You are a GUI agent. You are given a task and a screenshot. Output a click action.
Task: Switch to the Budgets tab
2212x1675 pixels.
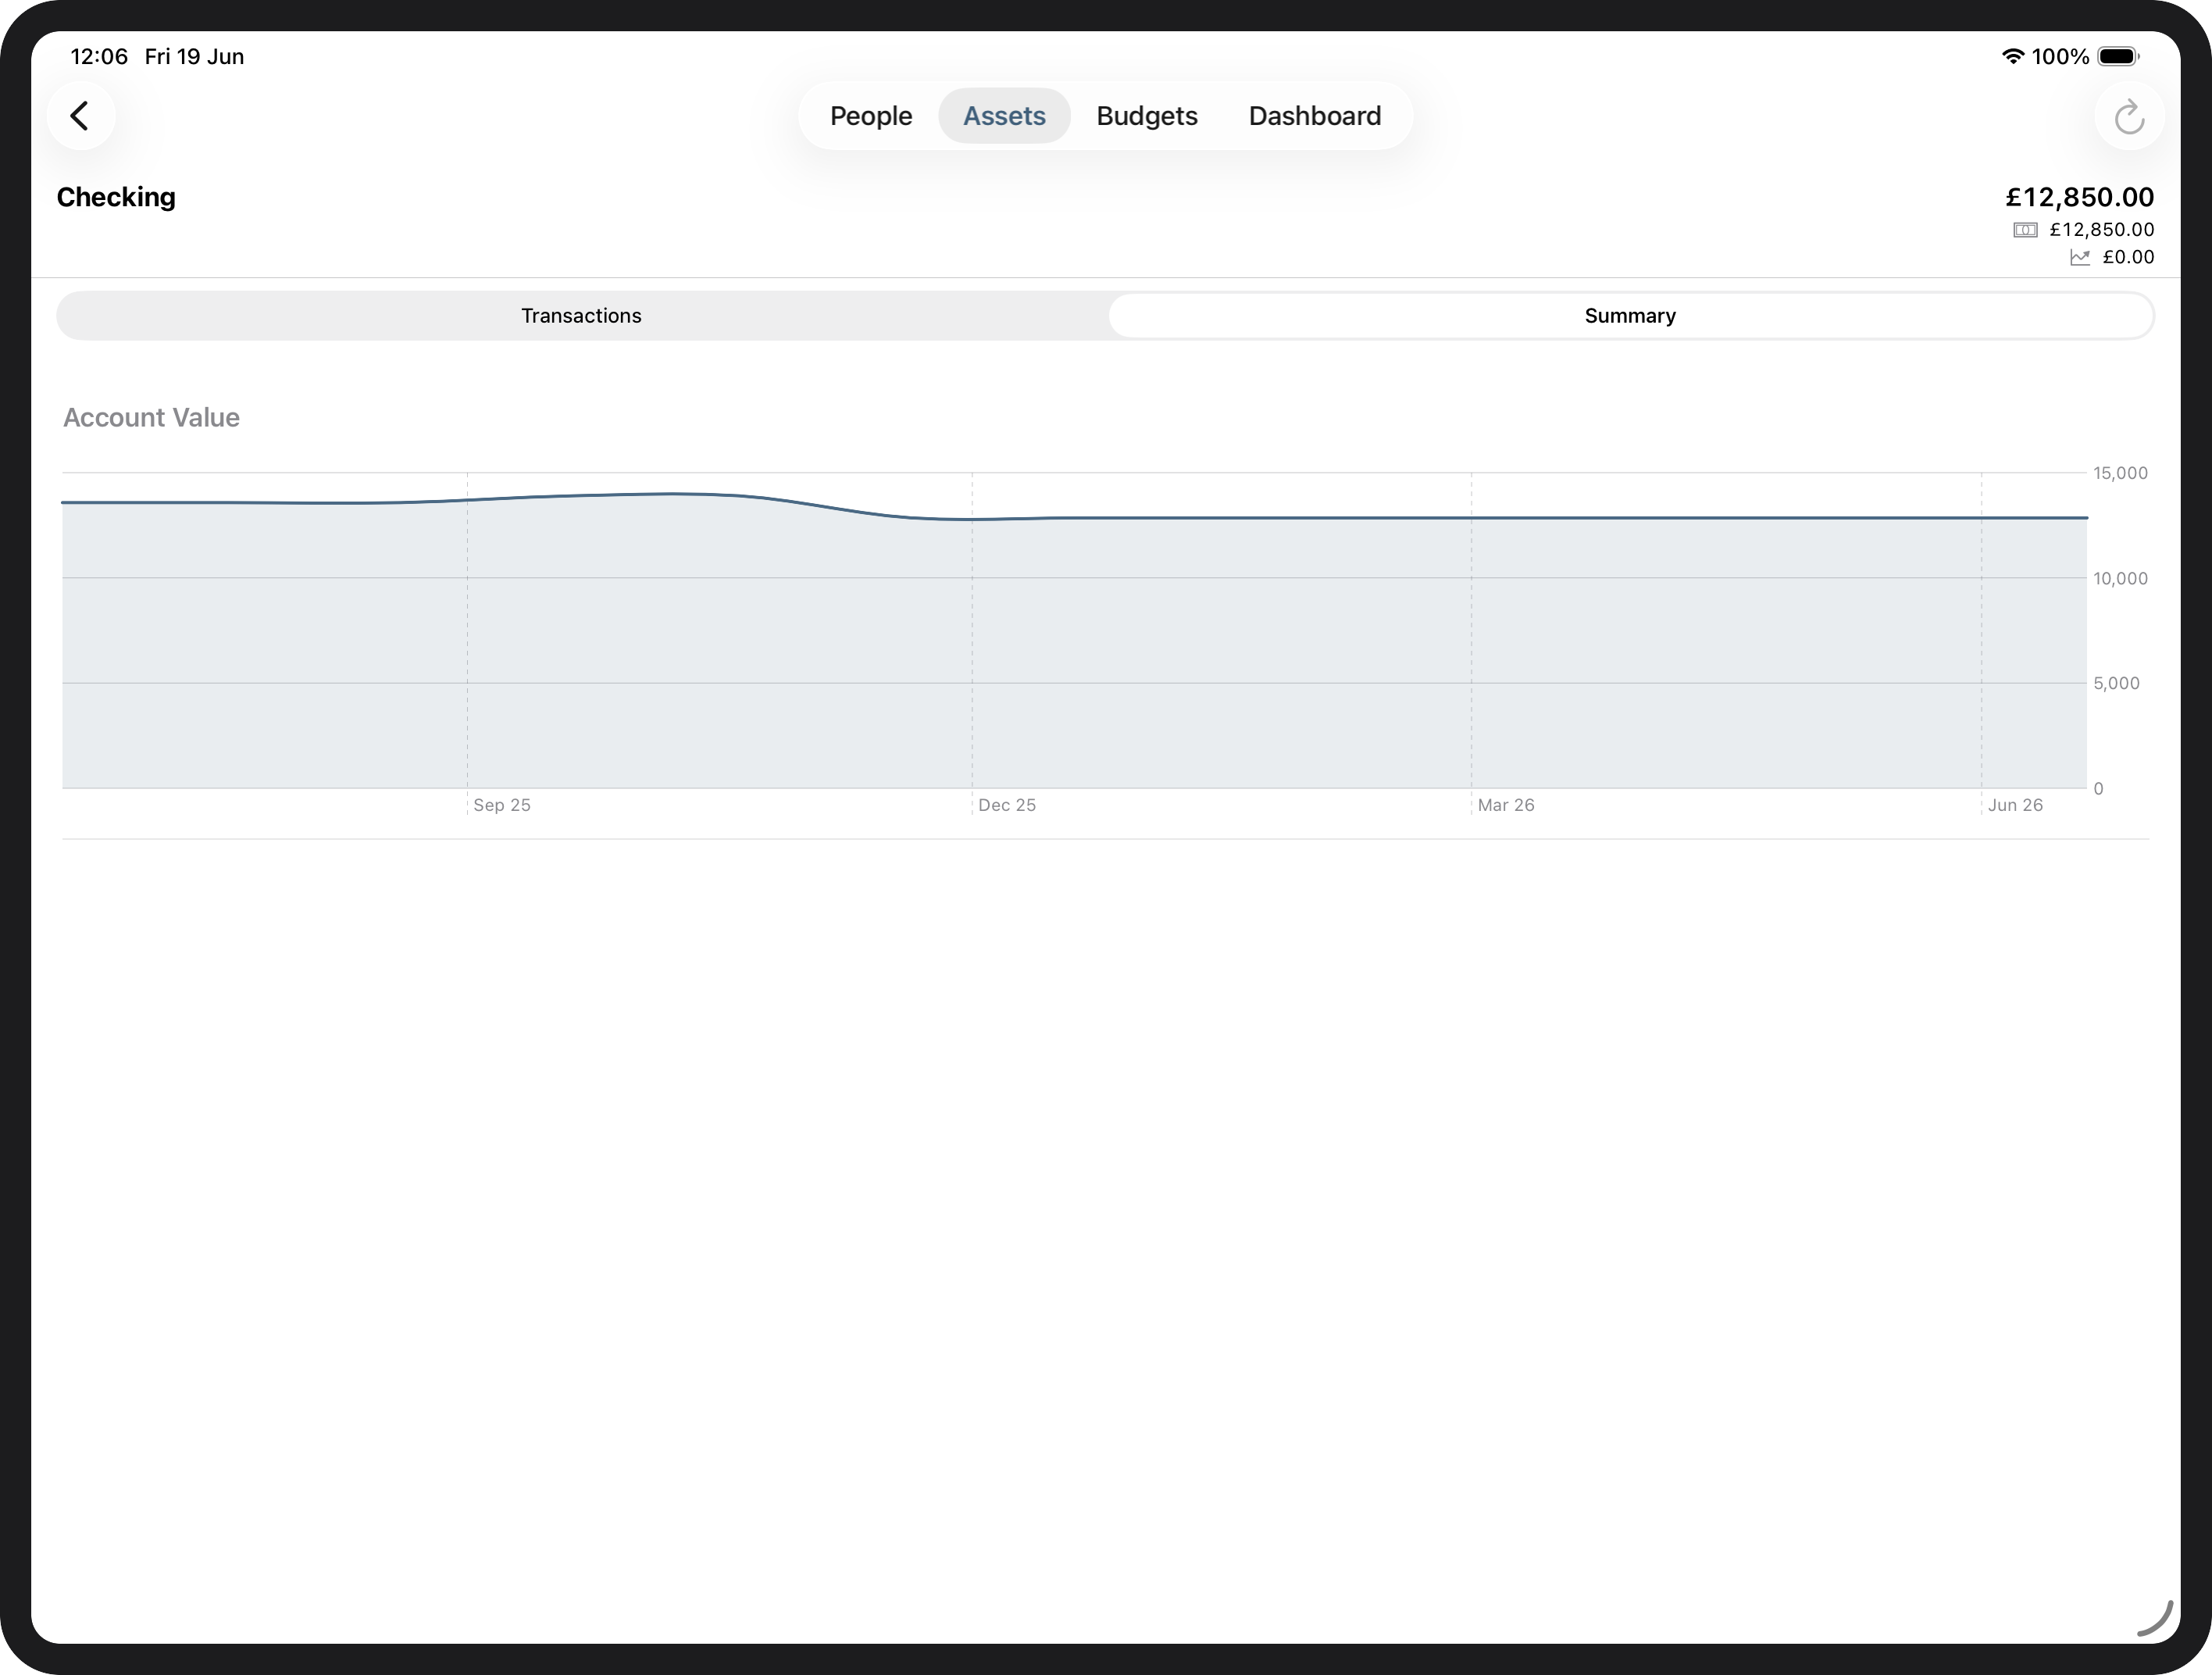[x=1147, y=116]
